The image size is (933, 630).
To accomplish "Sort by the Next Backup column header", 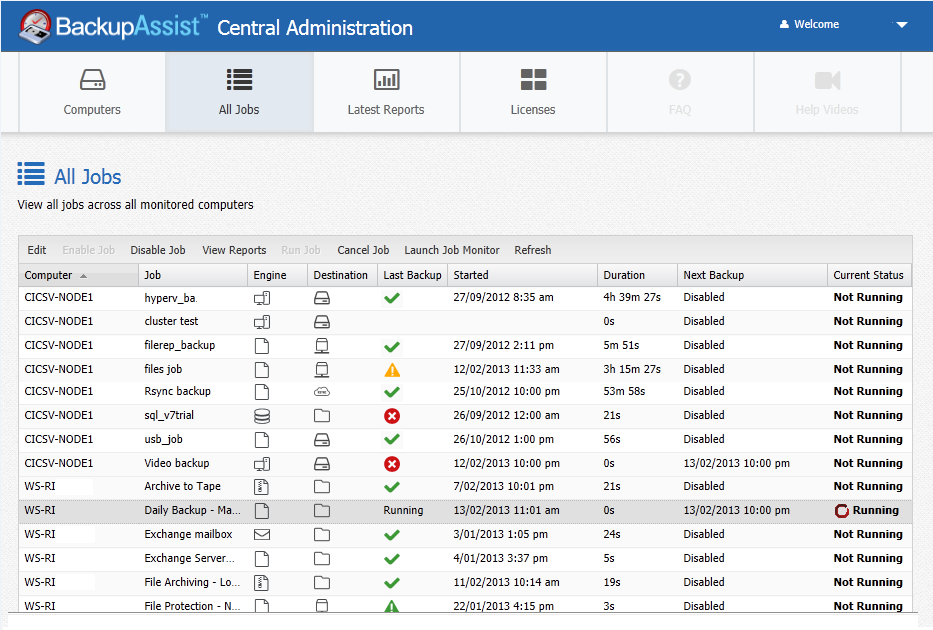I will pos(752,275).
